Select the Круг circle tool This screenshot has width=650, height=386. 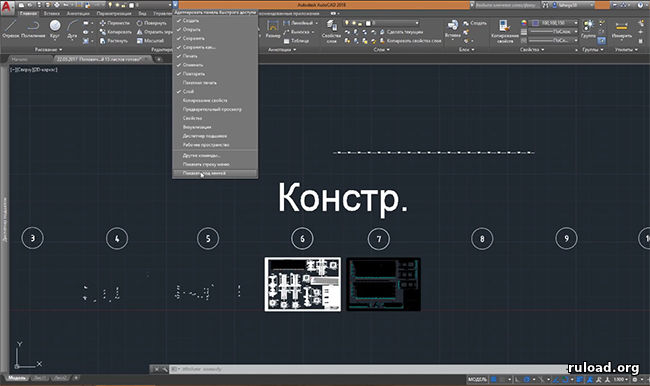coord(55,29)
